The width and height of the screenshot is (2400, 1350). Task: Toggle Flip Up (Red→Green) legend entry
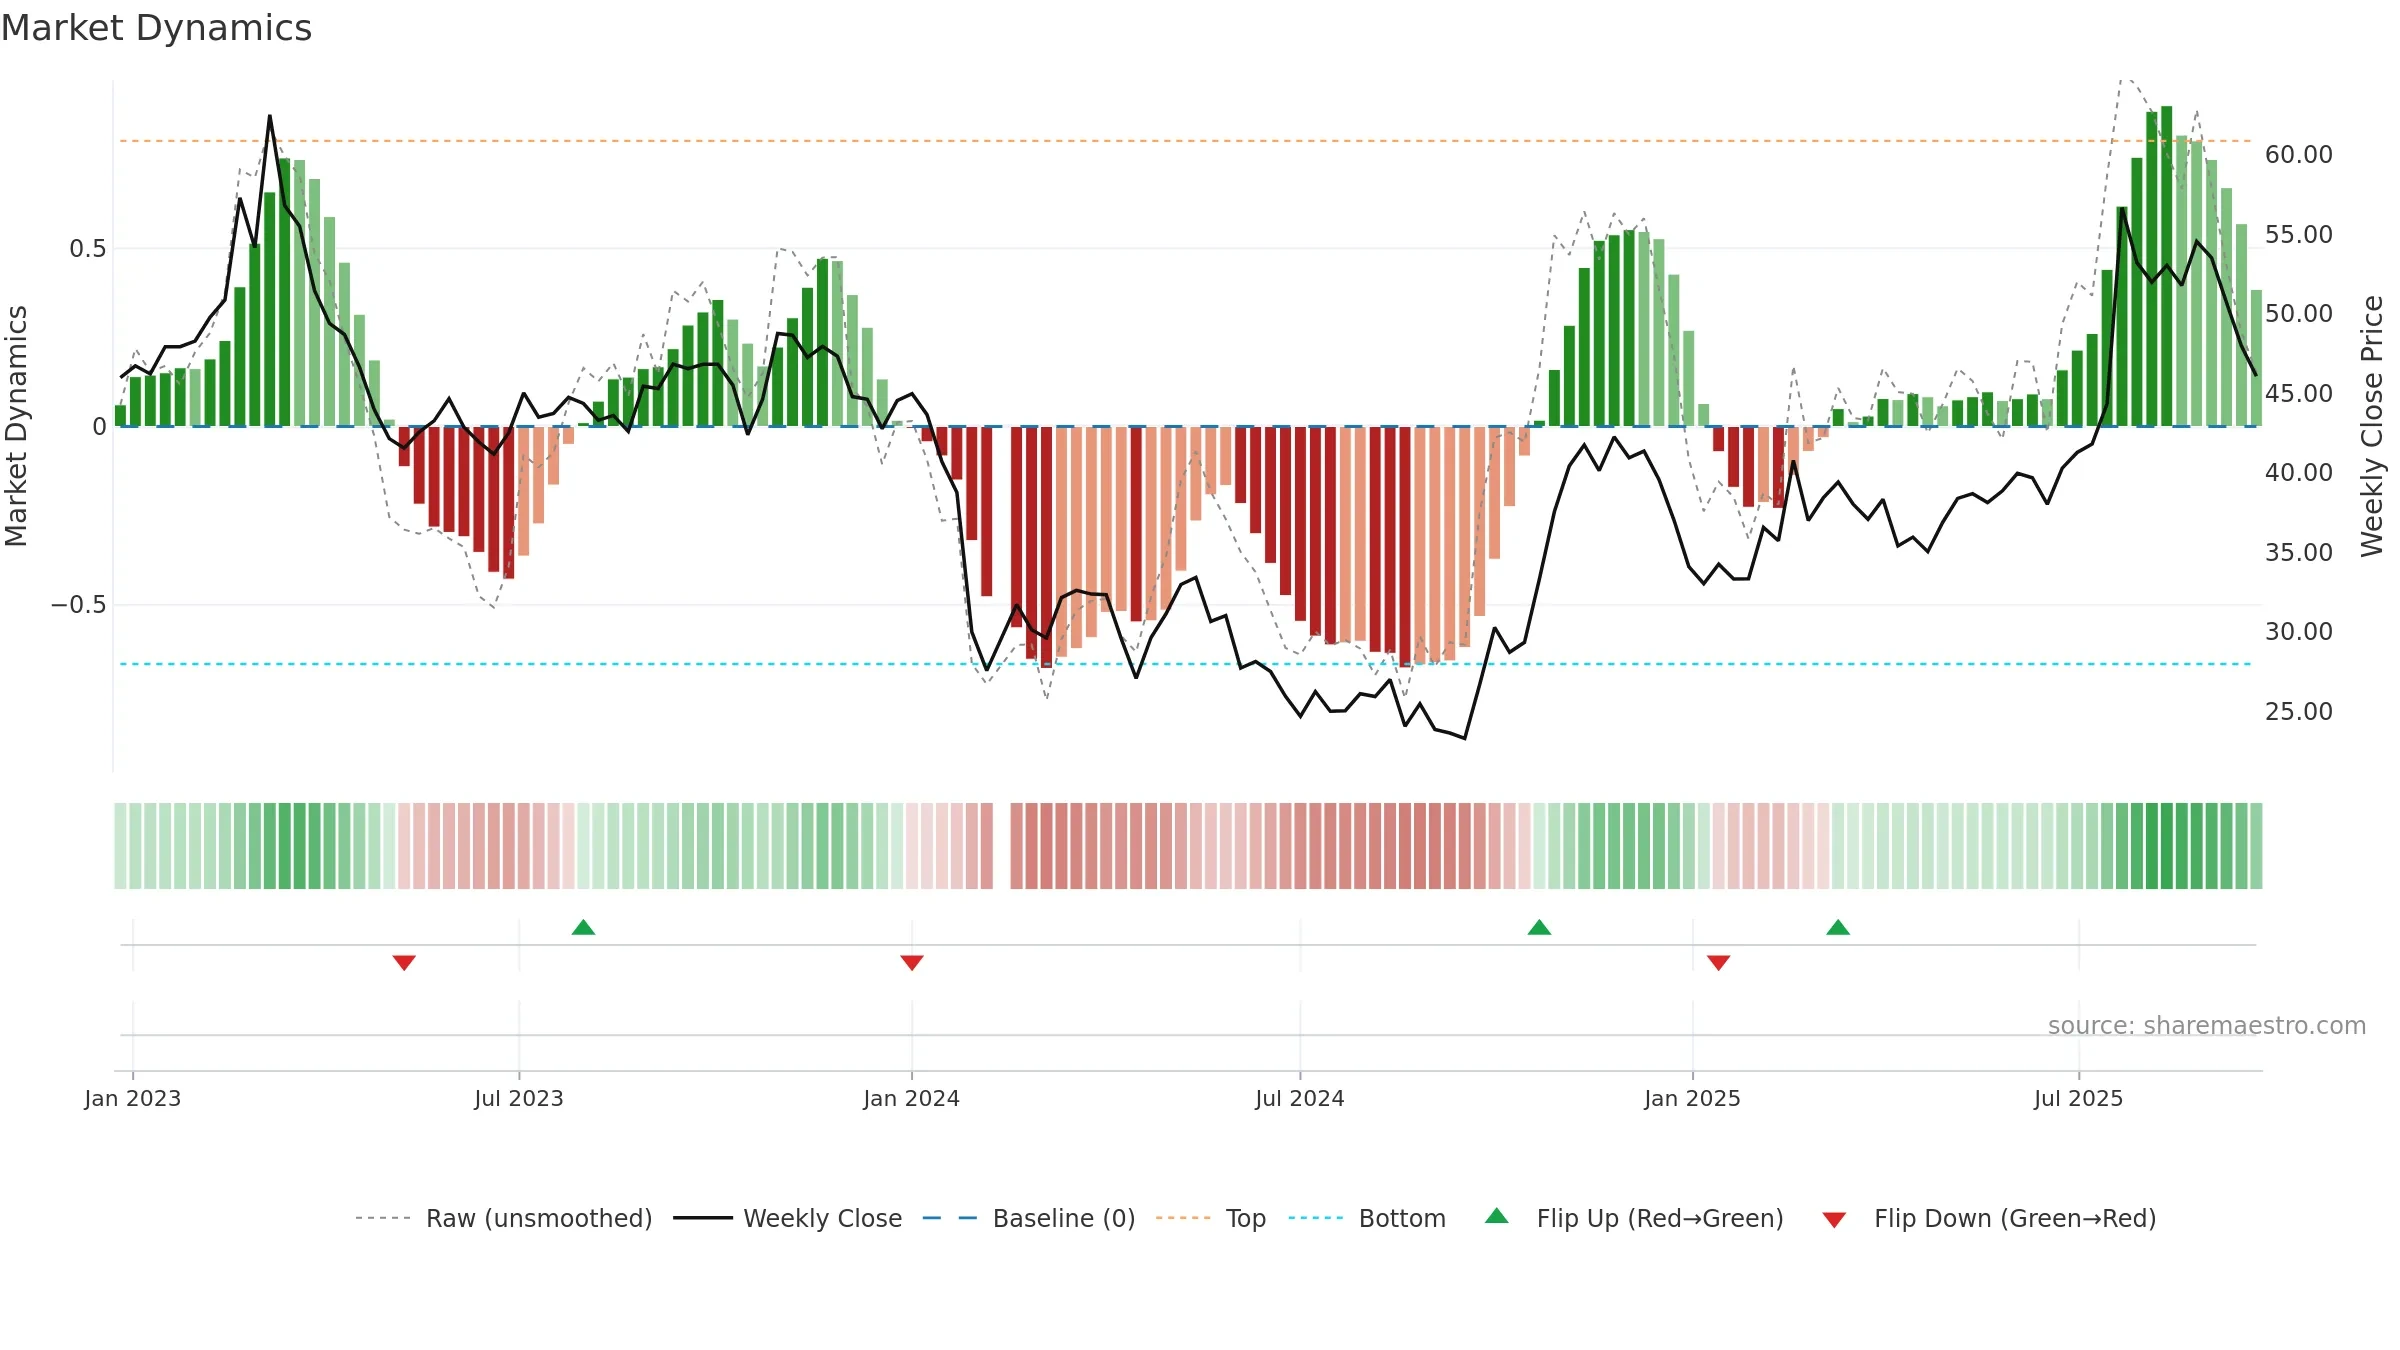[1634, 1218]
